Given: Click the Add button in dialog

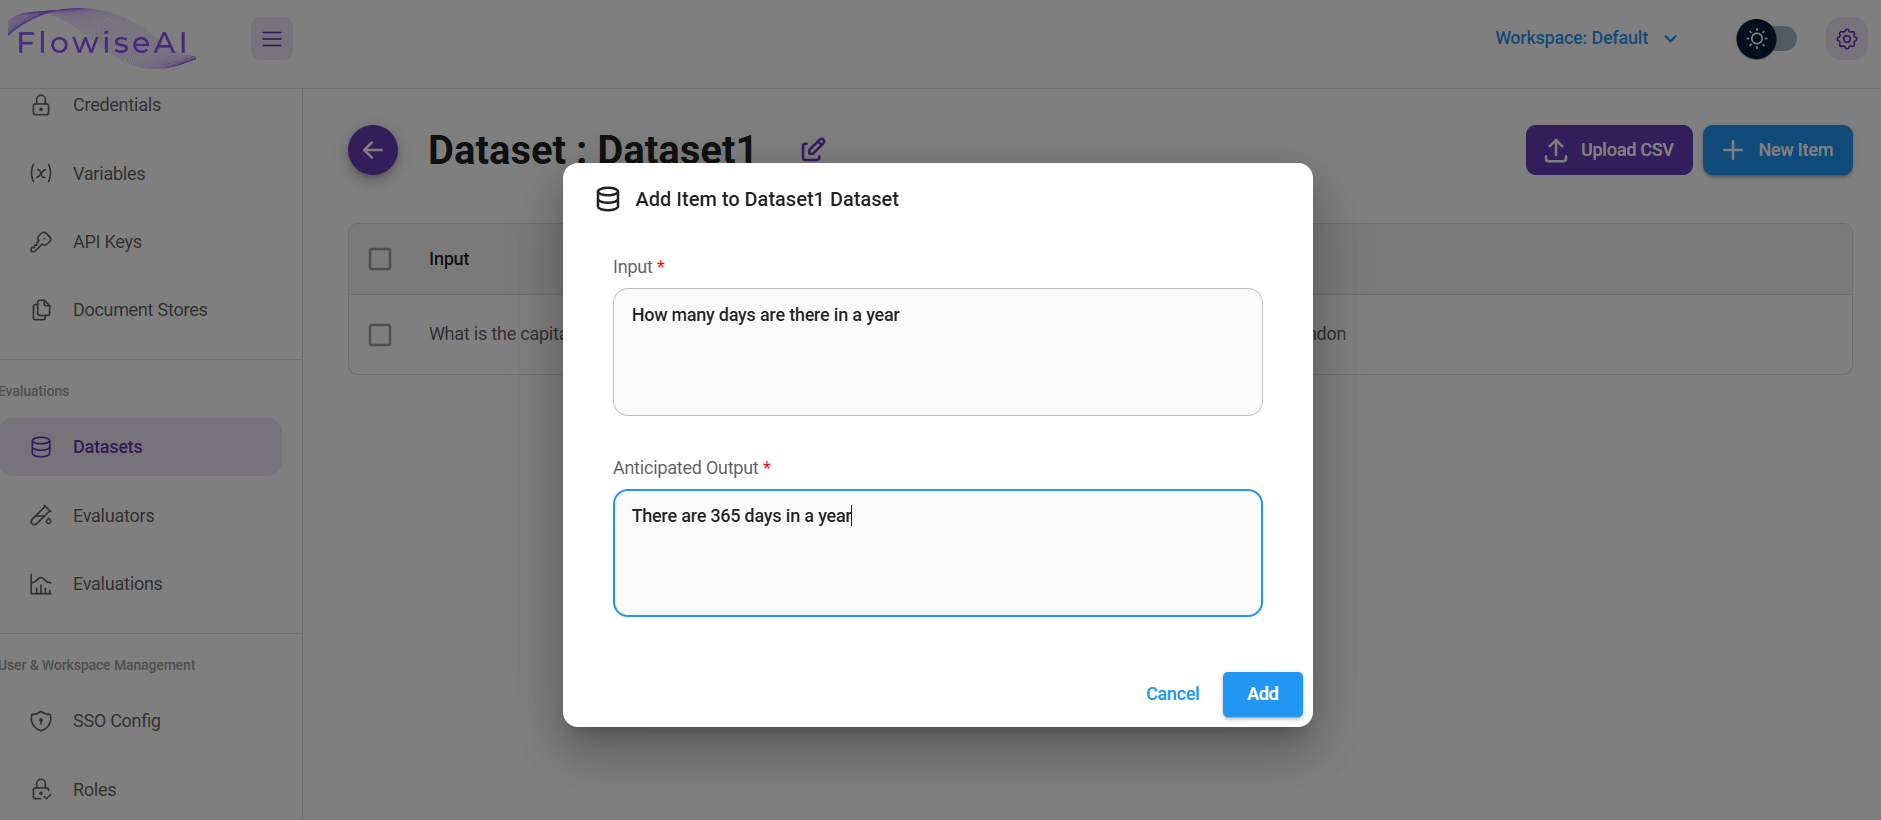Looking at the screenshot, I should tap(1262, 694).
